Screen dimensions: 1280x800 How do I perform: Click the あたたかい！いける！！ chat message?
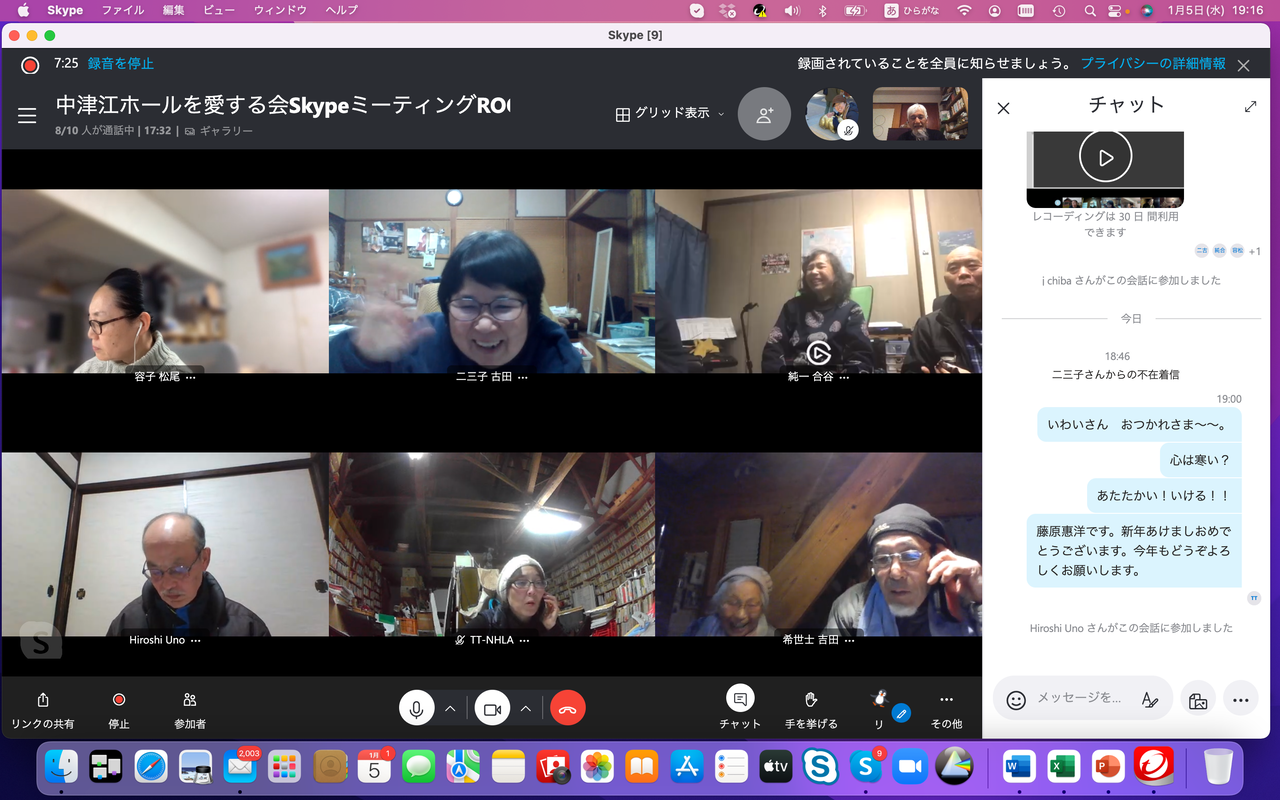[x=1164, y=495]
